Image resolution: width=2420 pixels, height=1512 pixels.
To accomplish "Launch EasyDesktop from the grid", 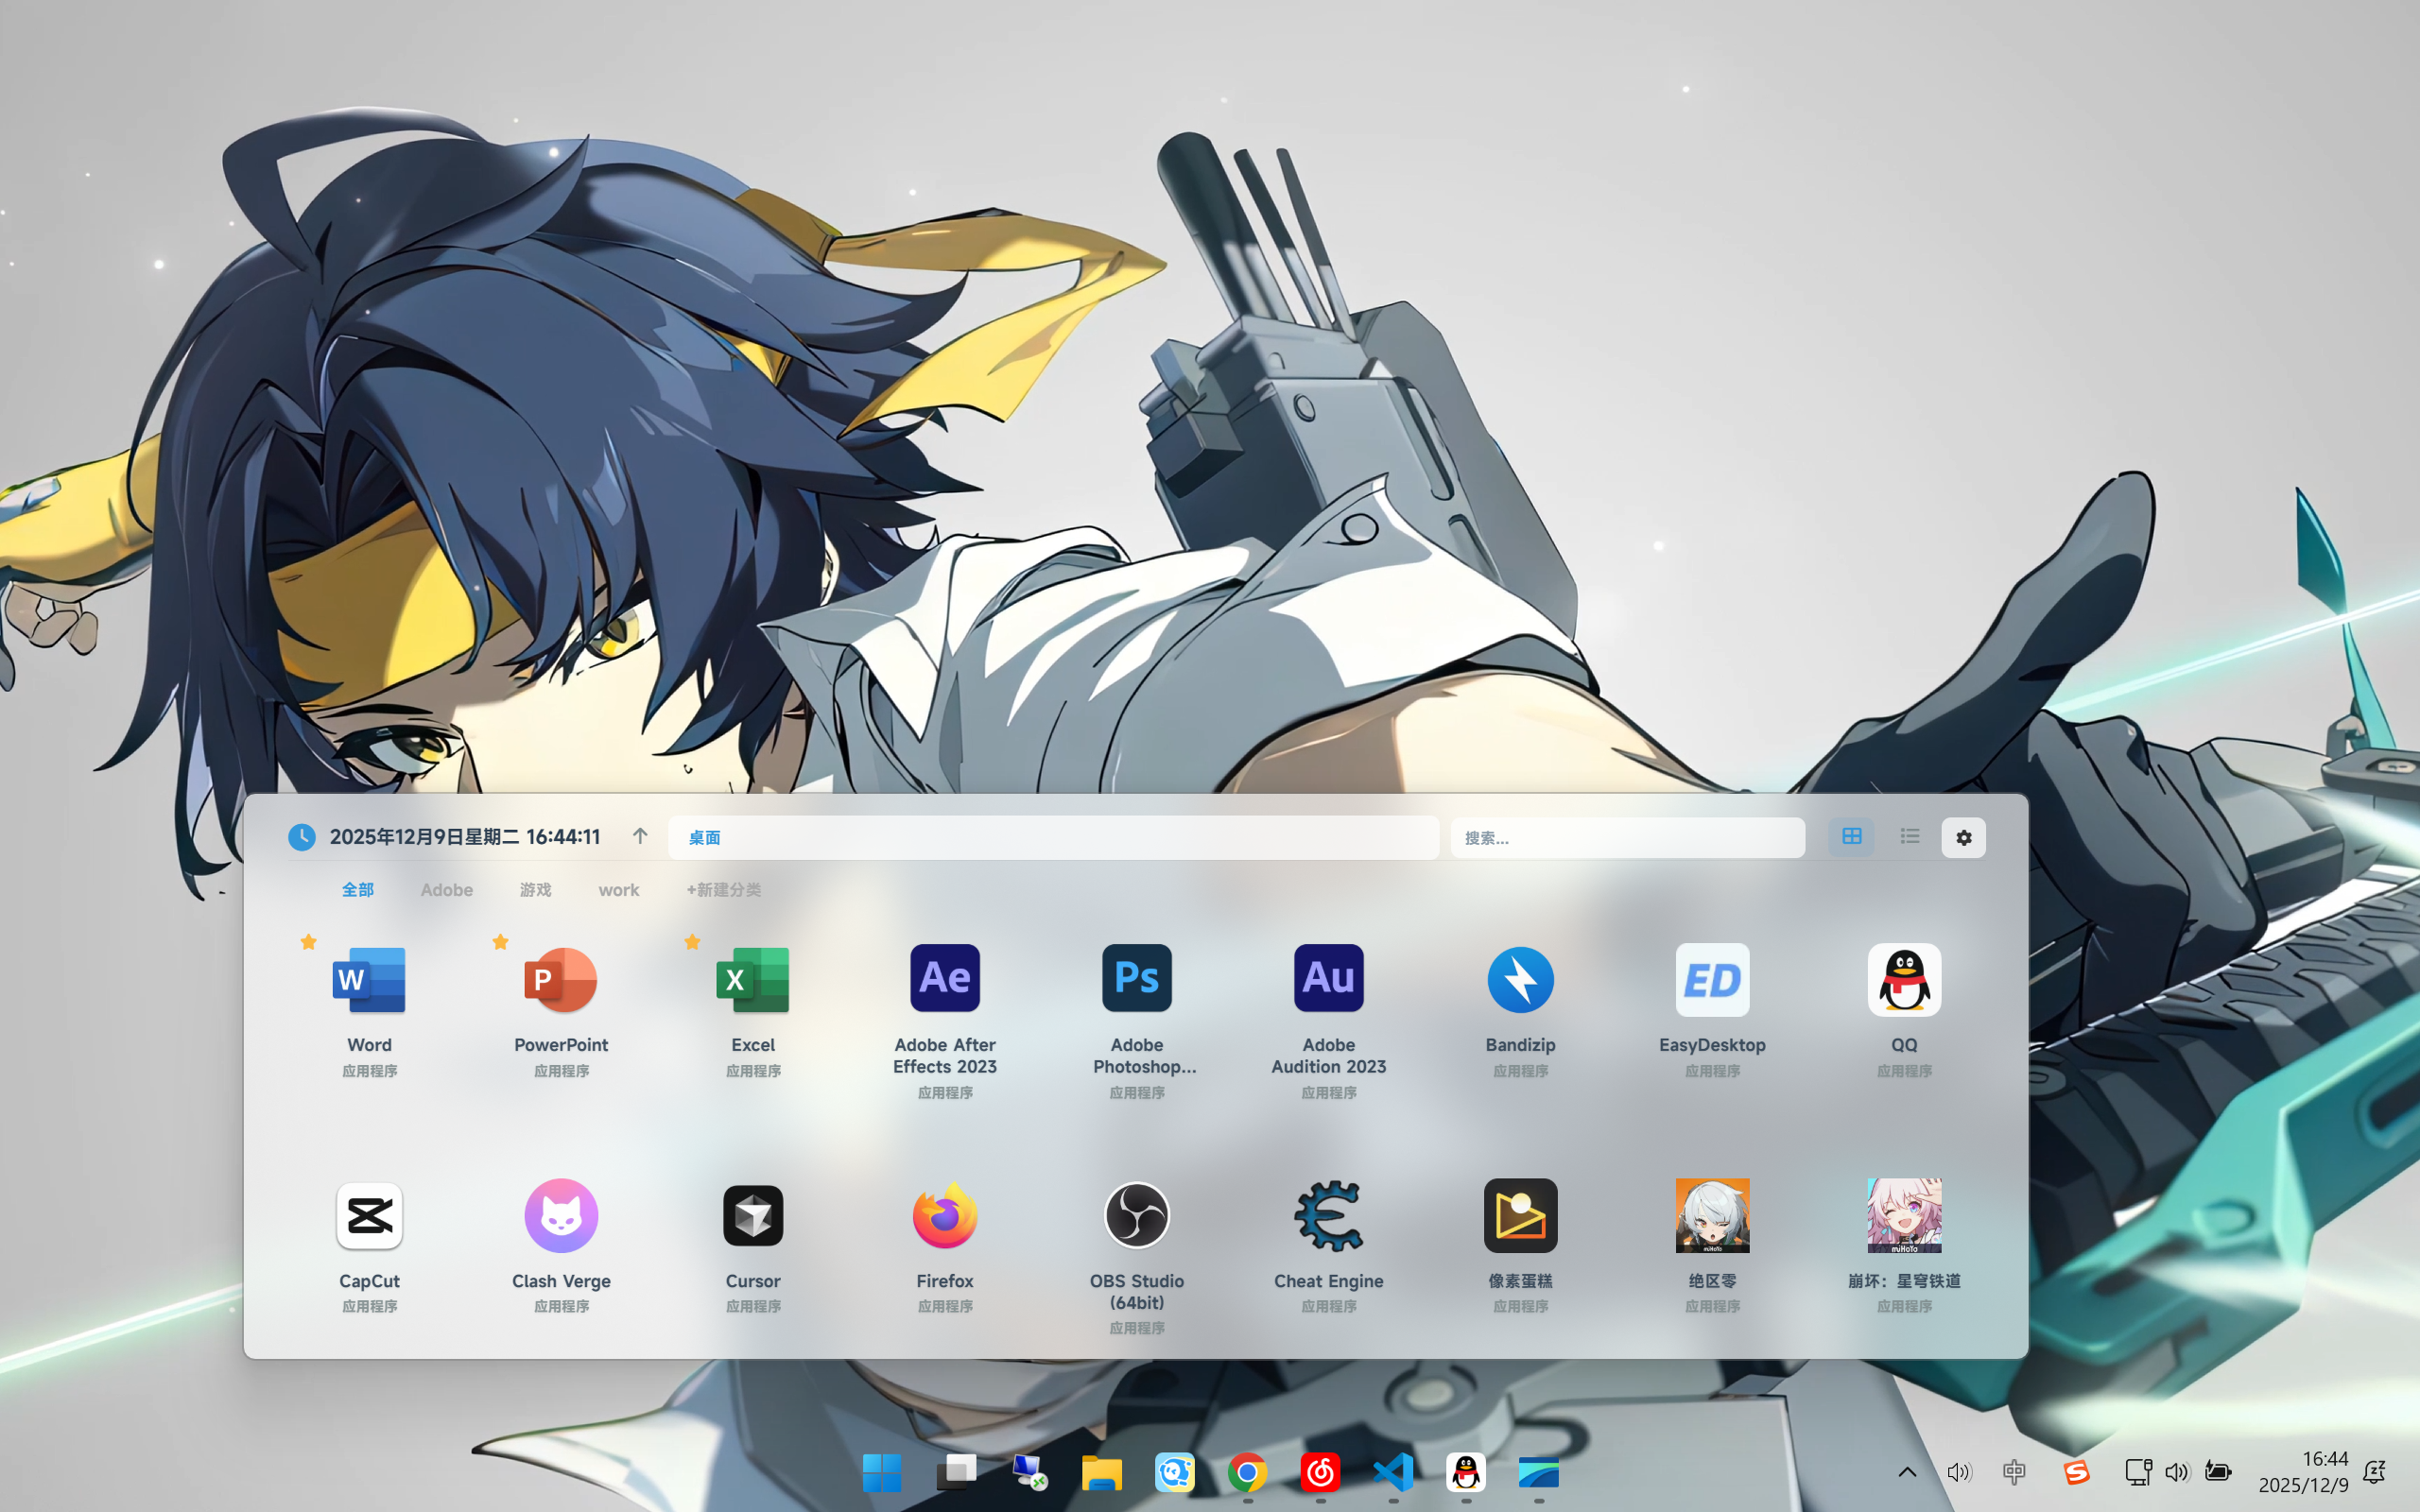I will (1712, 980).
